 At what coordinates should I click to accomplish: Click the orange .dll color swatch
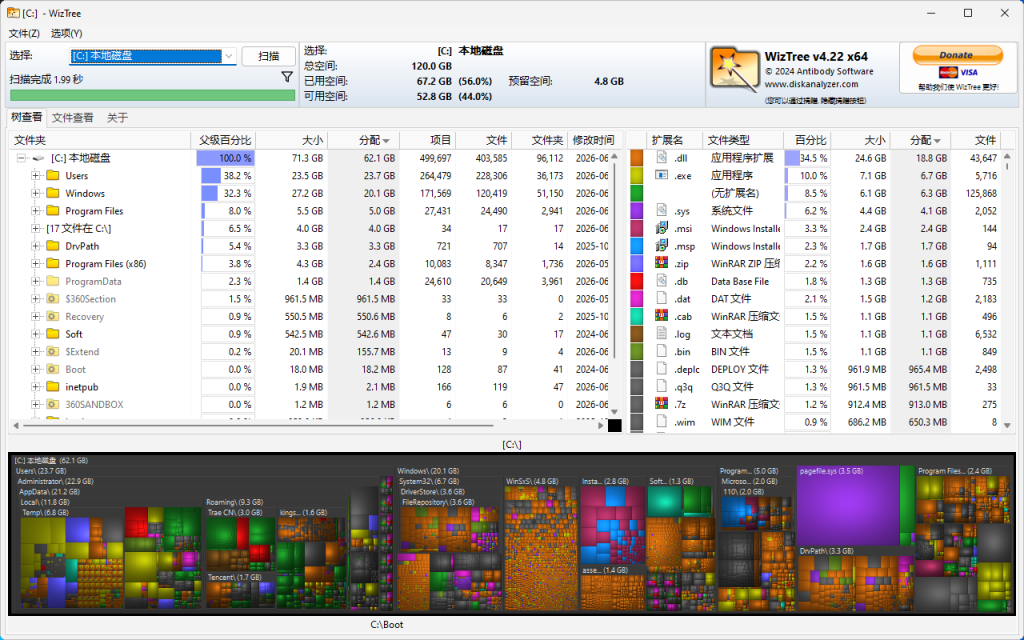[x=636, y=158]
